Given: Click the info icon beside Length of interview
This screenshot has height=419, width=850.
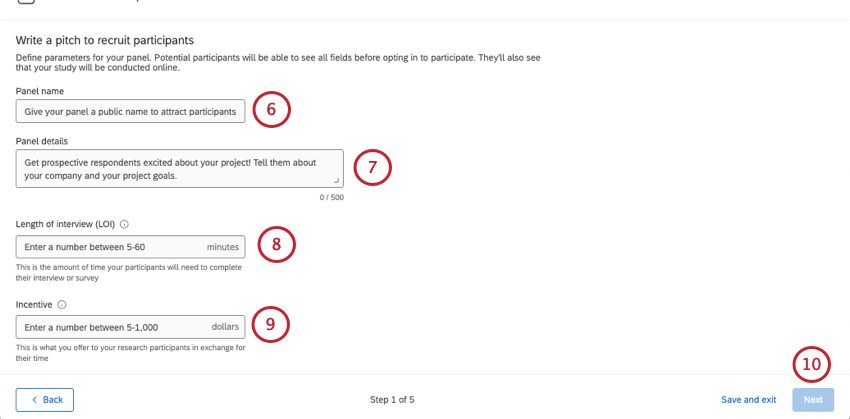Looking at the screenshot, I should [124, 225].
